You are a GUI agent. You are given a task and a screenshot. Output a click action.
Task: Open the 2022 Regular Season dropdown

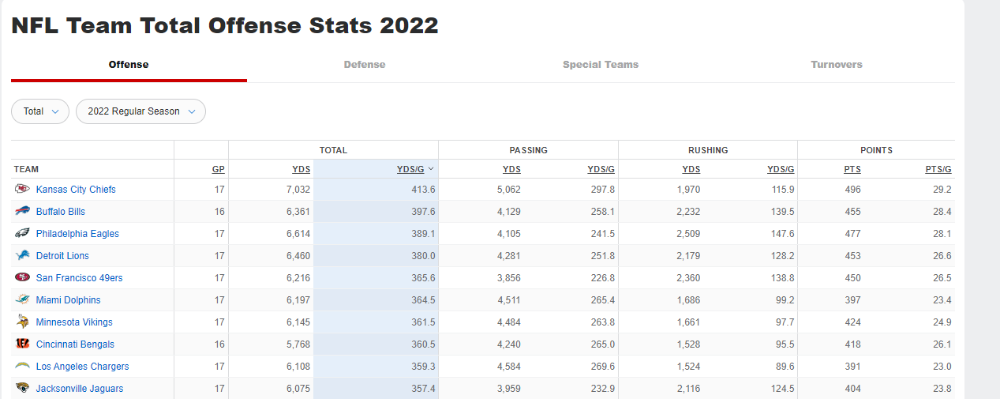point(141,112)
